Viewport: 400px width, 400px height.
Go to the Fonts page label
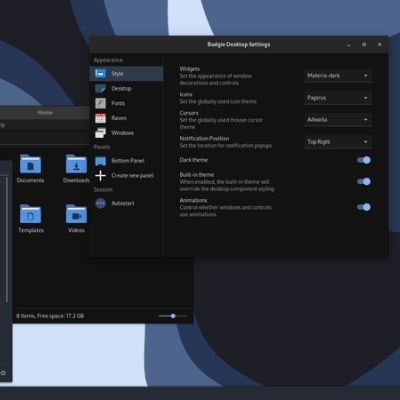click(x=118, y=103)
